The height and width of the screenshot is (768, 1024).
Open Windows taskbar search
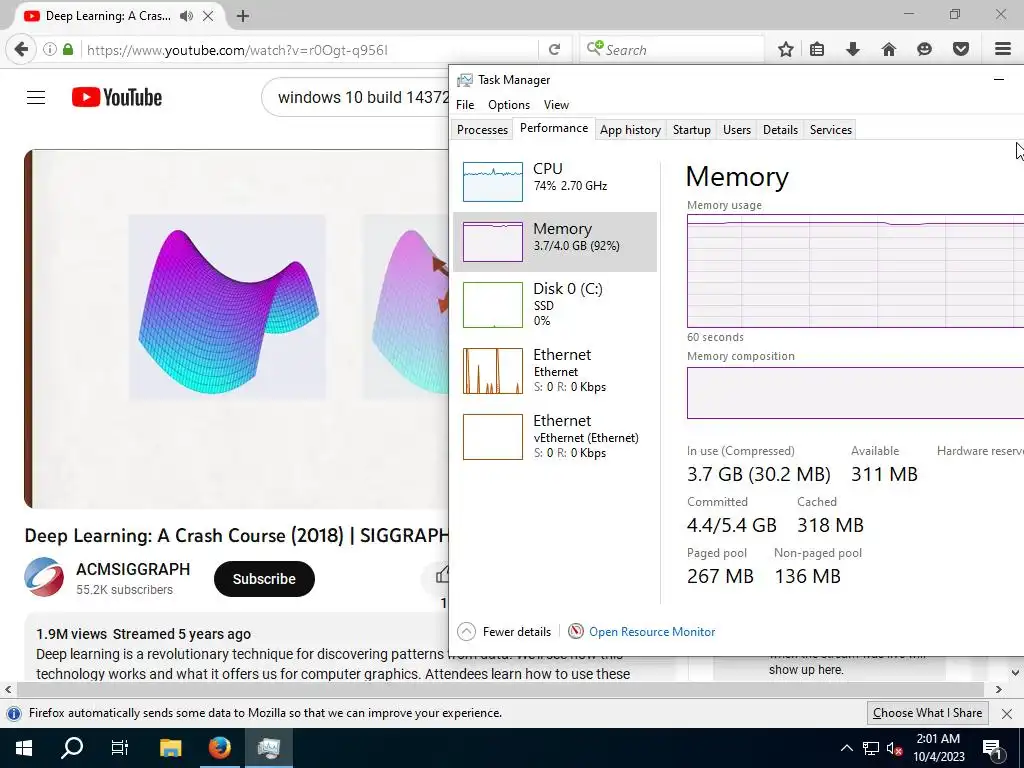[72, 748]
